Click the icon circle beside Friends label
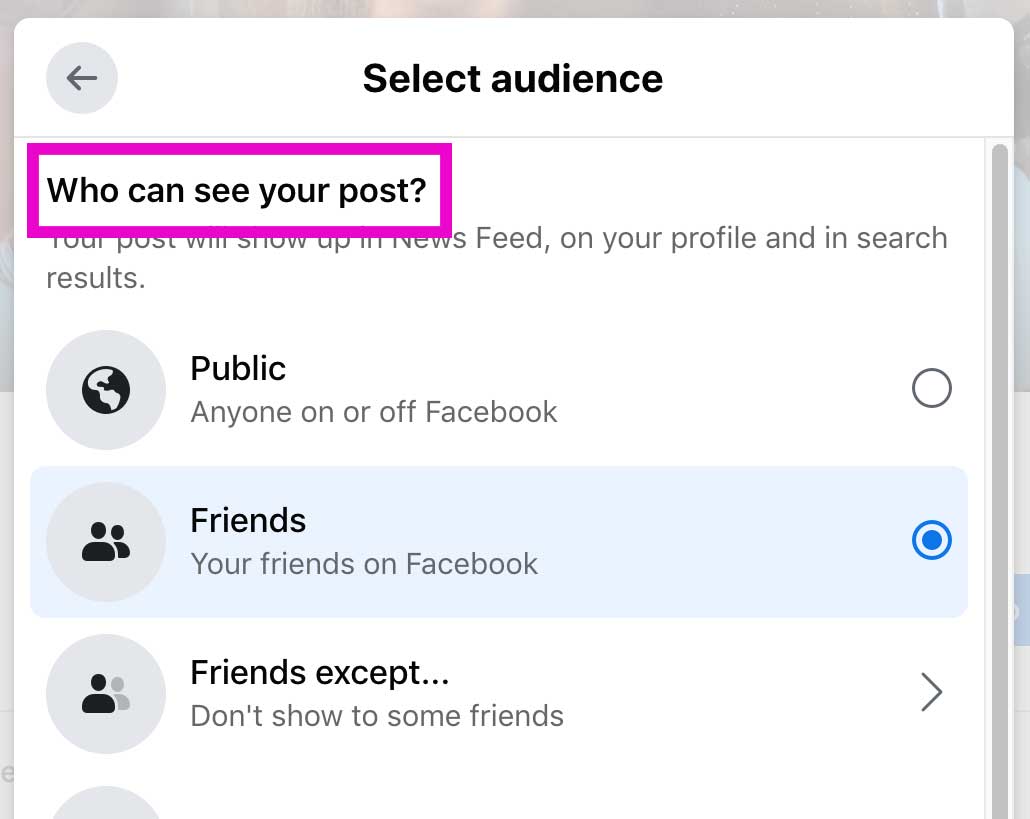This screenshot has width=1030, height=819. 106,541
